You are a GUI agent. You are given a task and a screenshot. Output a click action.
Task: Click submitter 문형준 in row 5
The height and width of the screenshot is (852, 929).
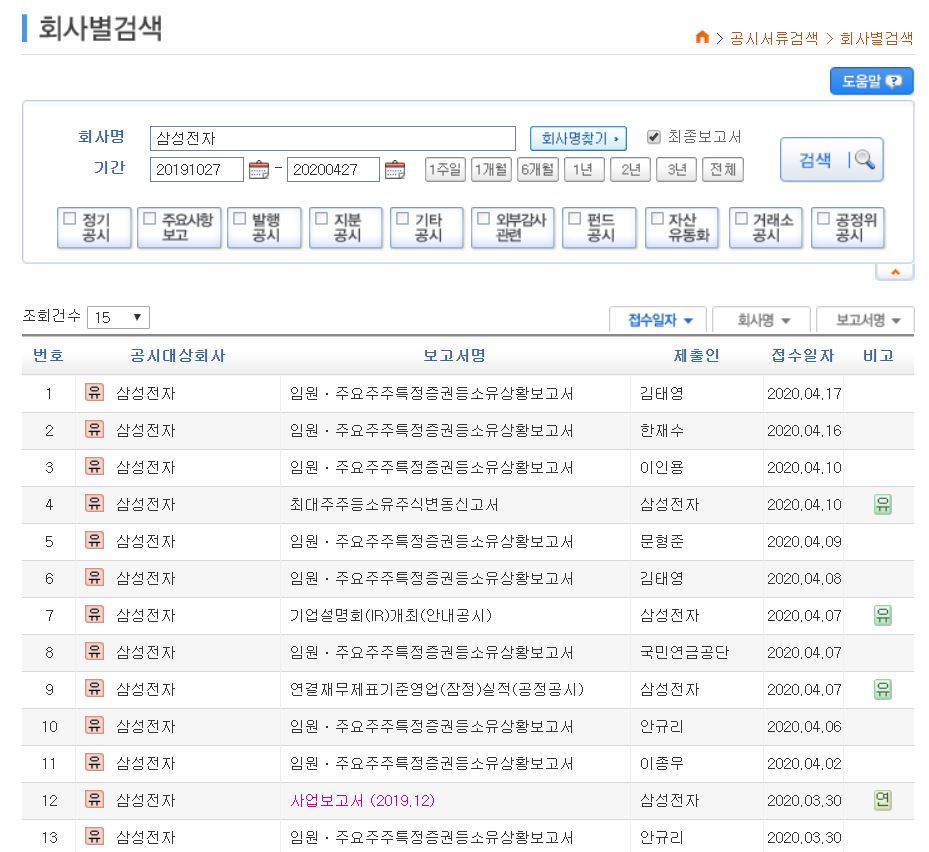662,542
